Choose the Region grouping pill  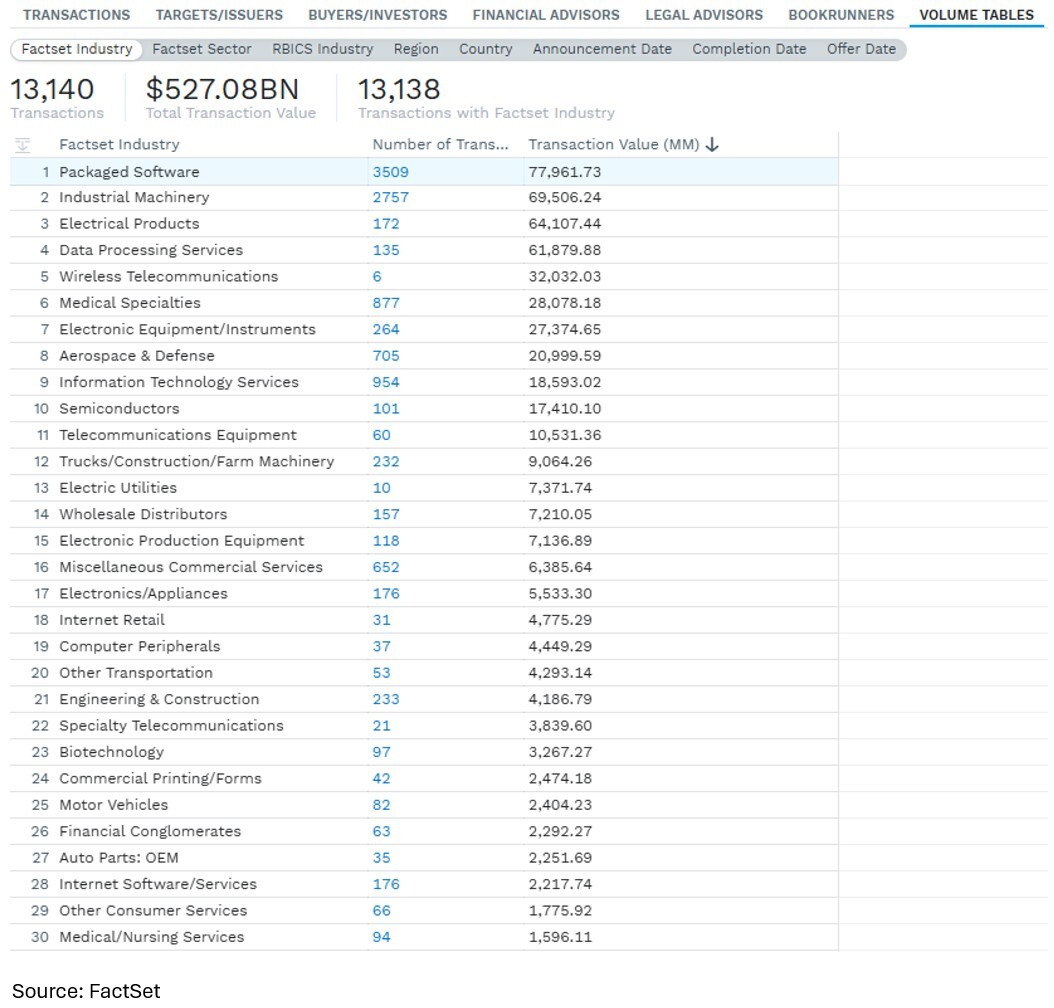point(416,49)
